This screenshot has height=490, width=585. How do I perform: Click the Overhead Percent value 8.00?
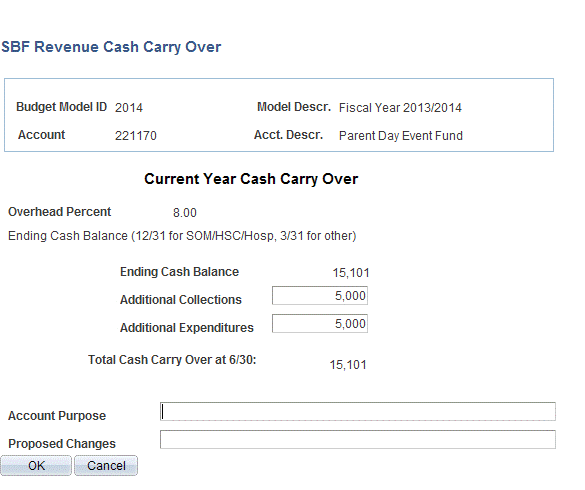coord(185,213)
